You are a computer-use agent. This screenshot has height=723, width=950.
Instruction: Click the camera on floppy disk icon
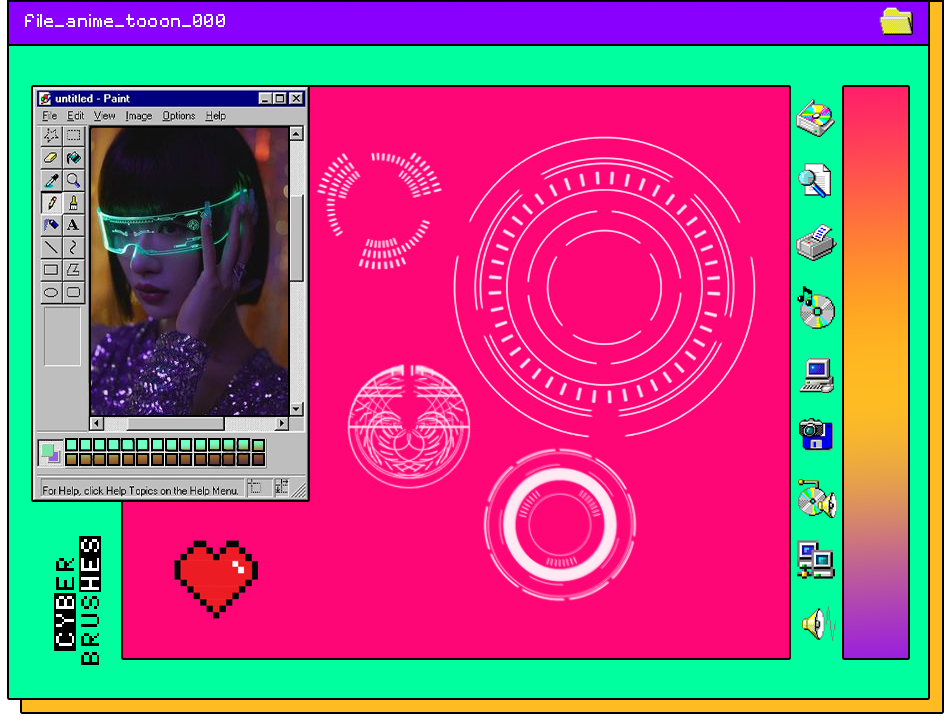pos(815,434)
